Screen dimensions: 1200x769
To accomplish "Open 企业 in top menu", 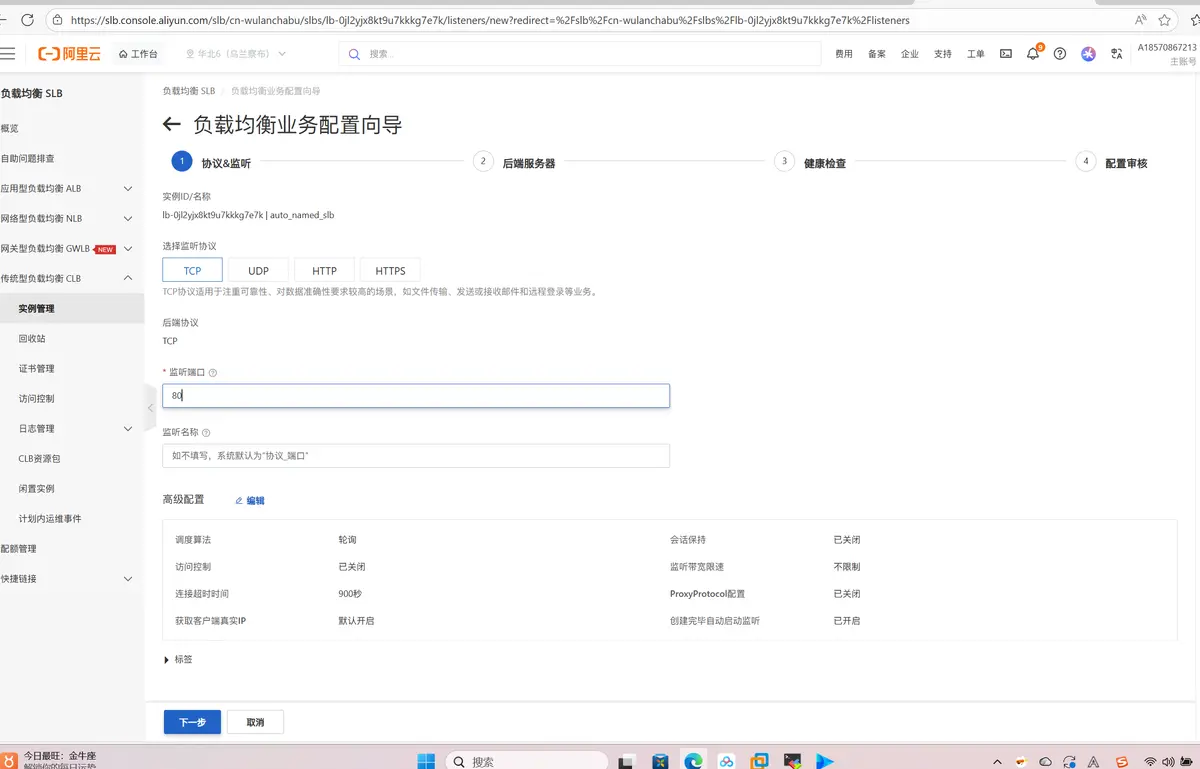I will point(910,54).
